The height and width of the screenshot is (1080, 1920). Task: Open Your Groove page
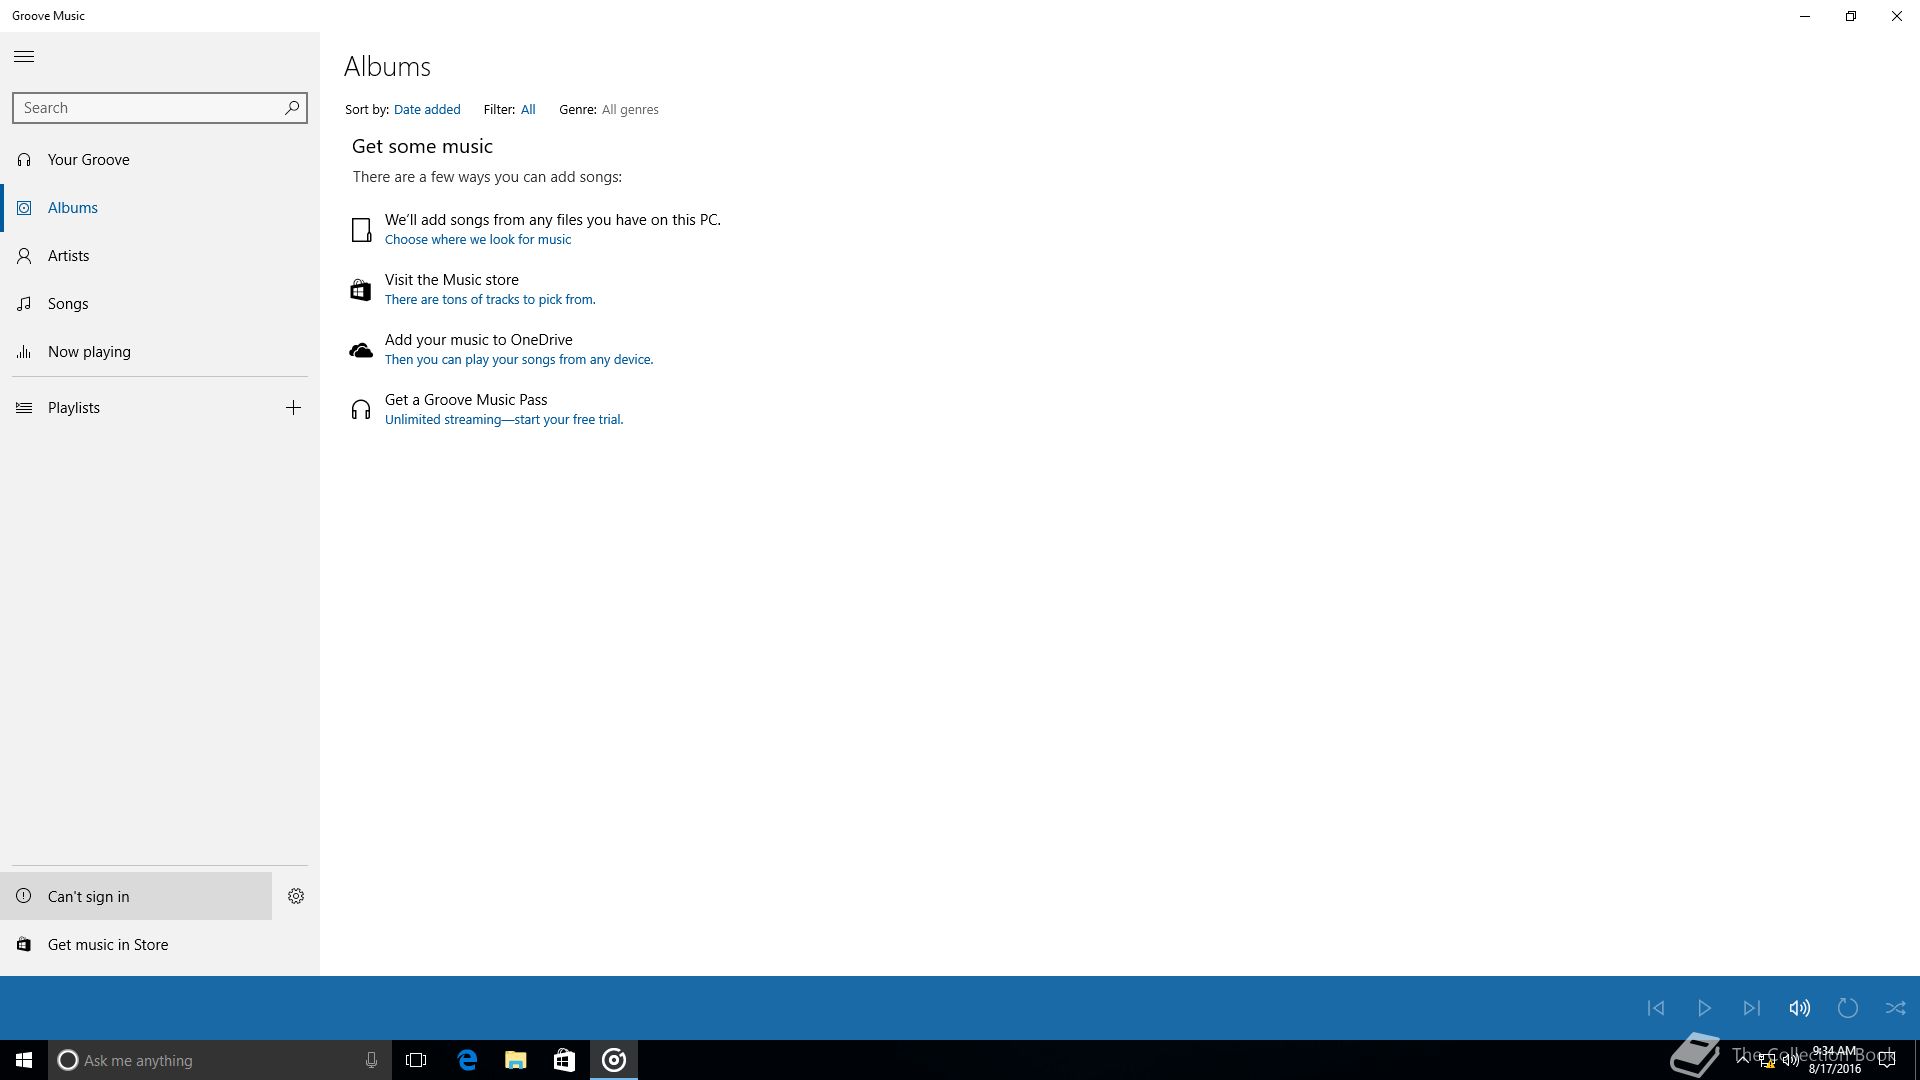click(160, 160)
